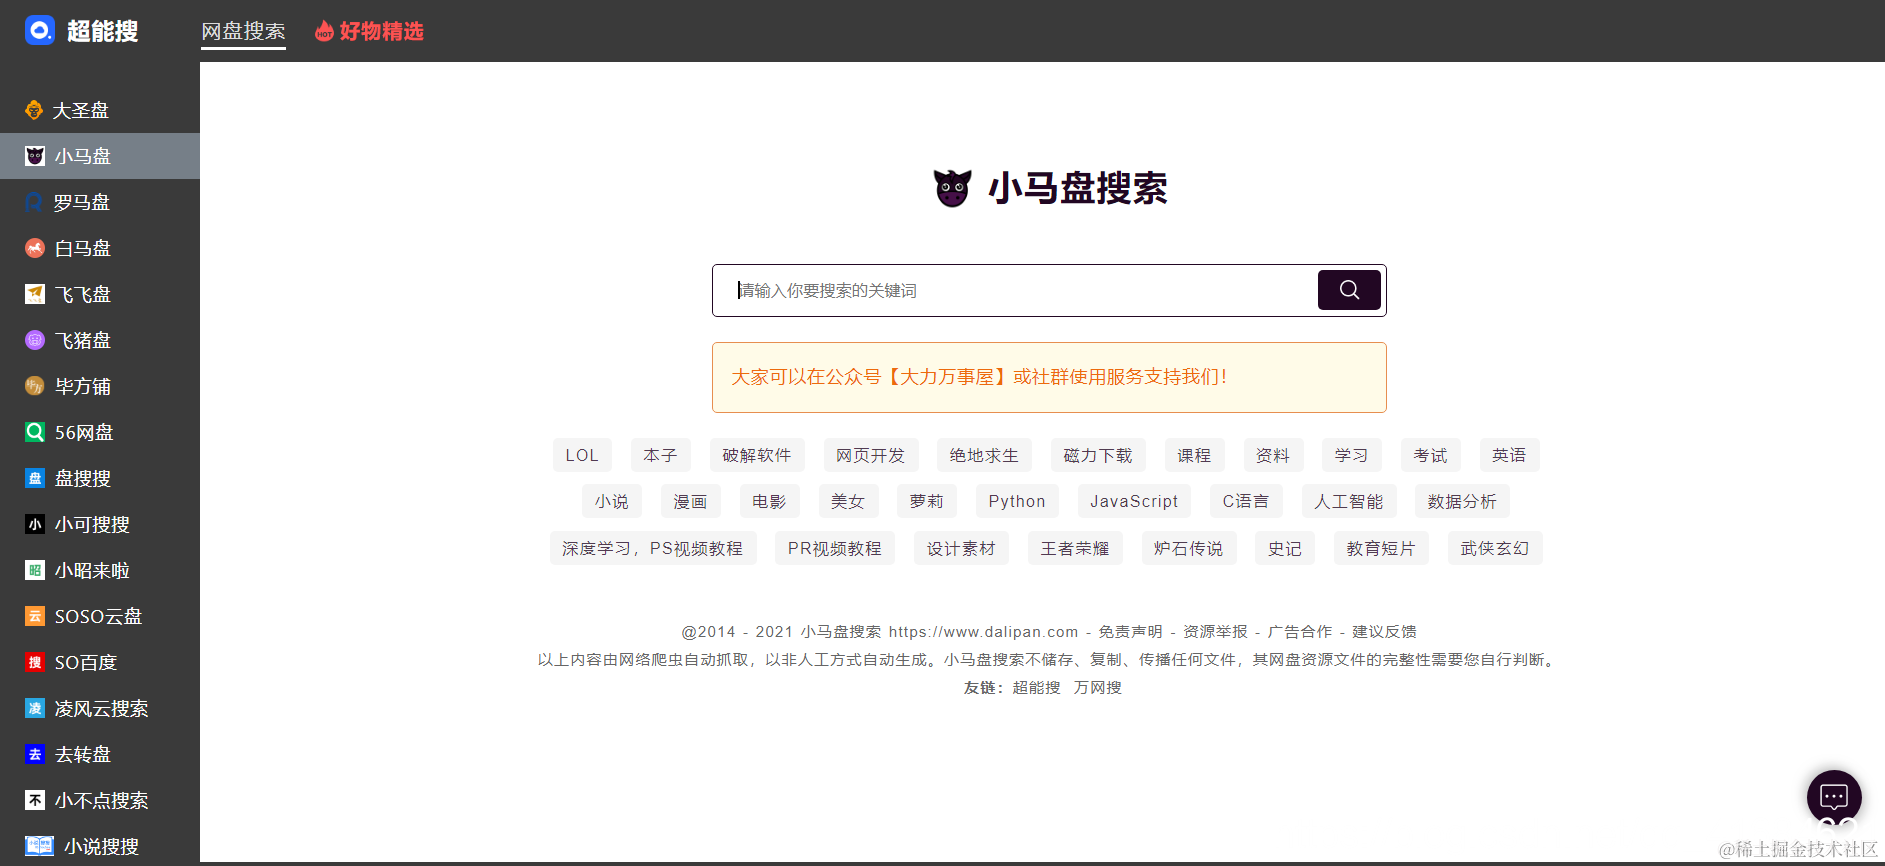Click the 电影 tag

point(770,501)
